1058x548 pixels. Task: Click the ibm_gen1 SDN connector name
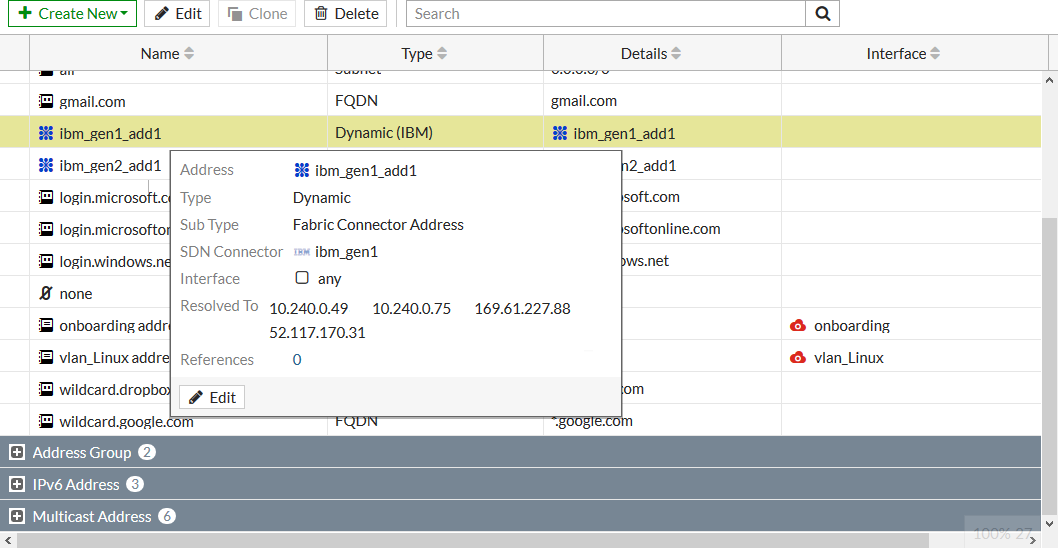coord(346,252)
